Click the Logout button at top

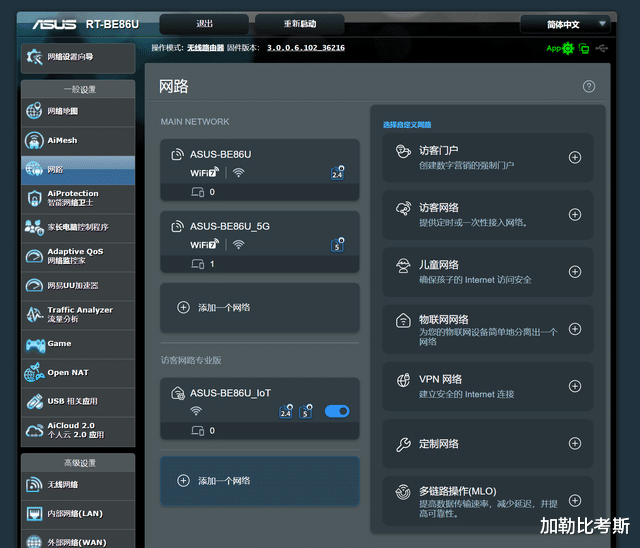coord(204,24)
